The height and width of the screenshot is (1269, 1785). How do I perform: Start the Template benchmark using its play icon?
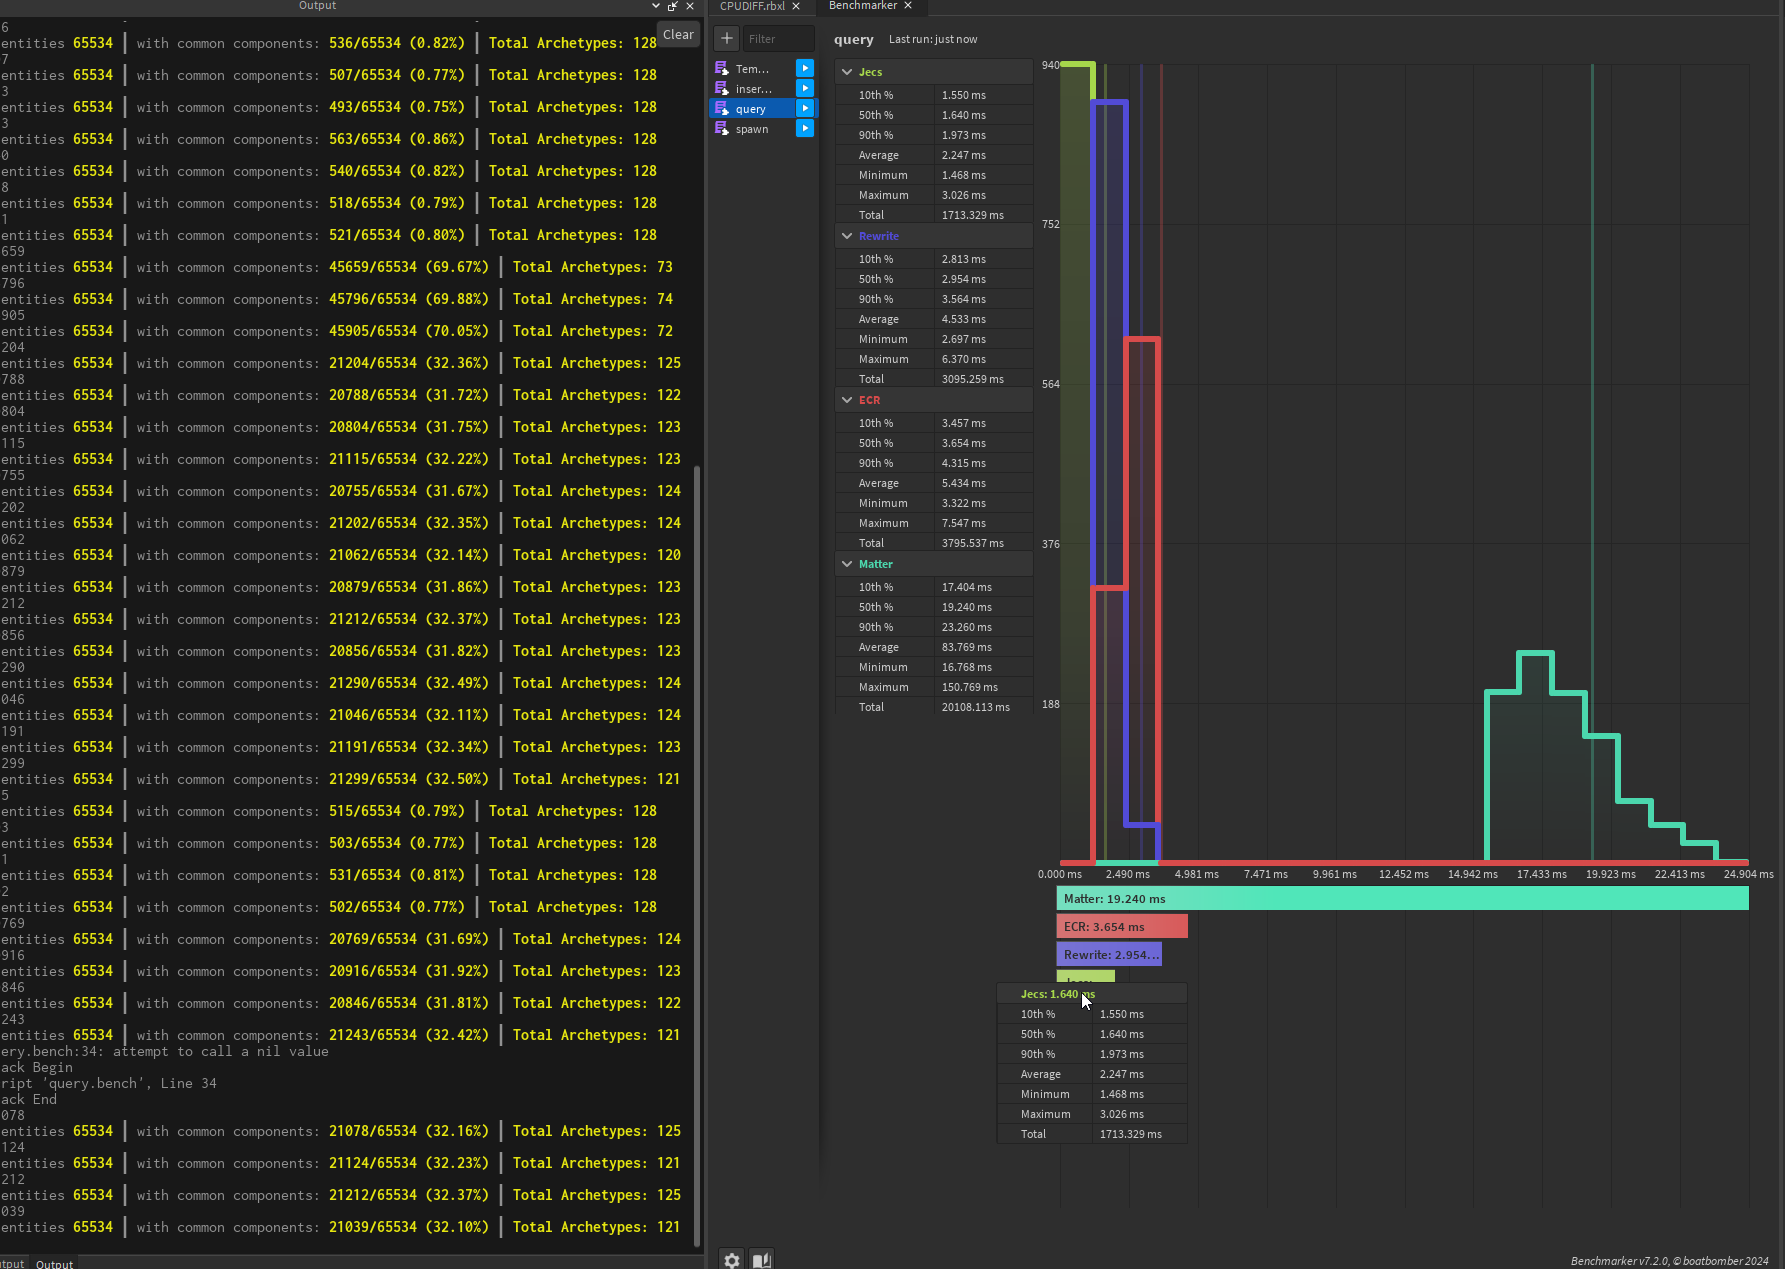point(805,68)
